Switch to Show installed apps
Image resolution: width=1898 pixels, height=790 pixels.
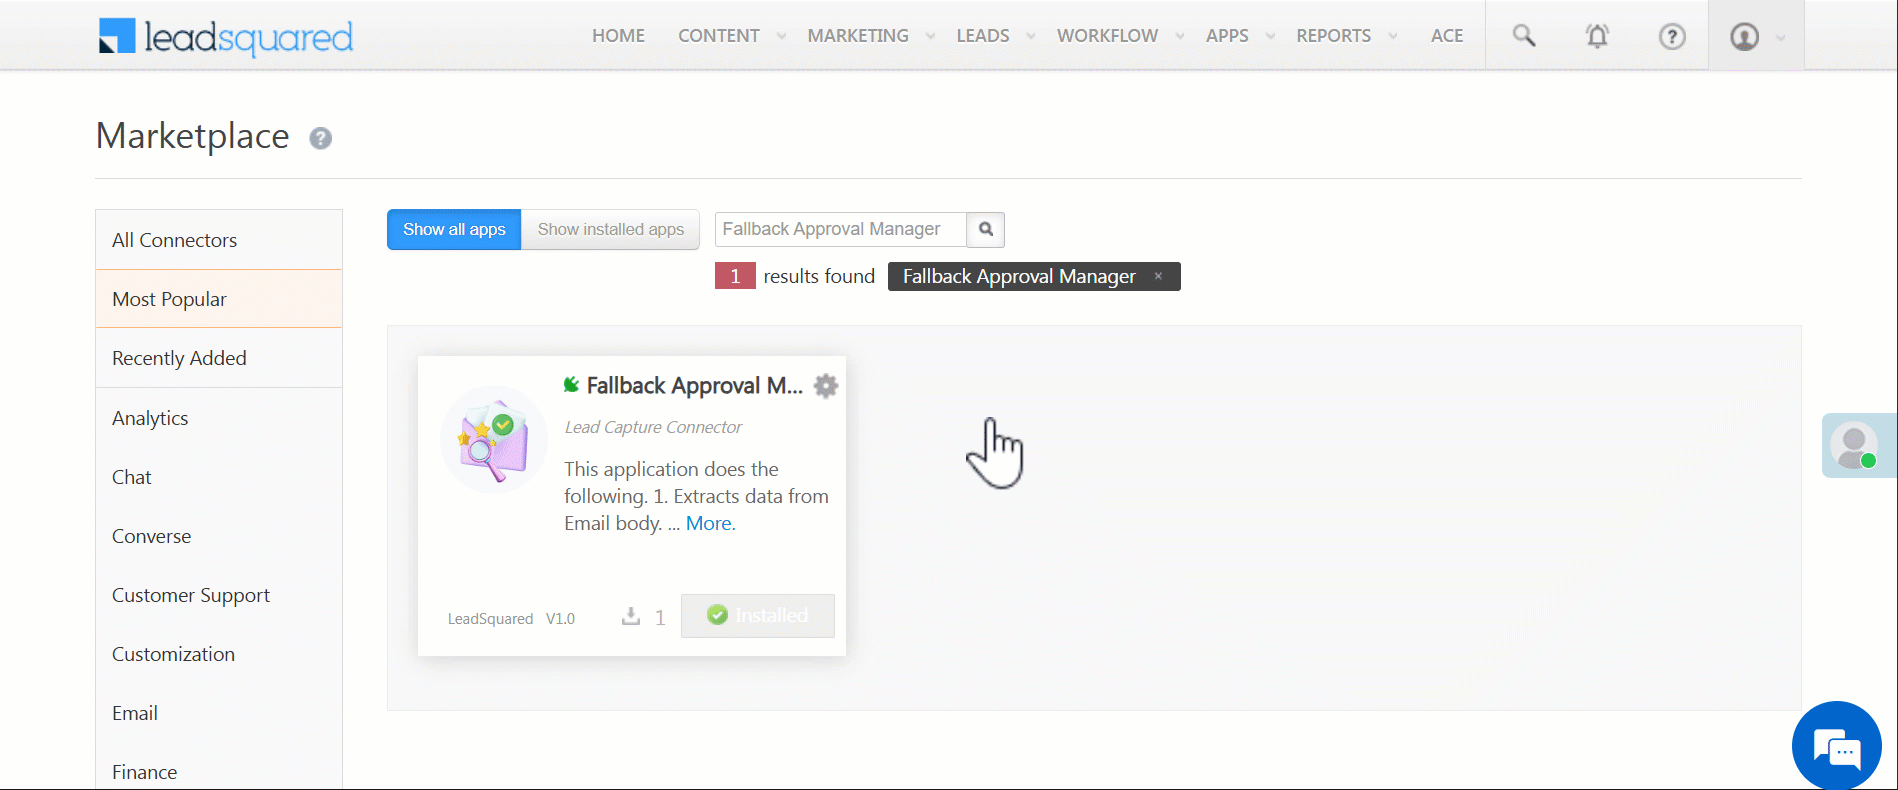(611, 229)
